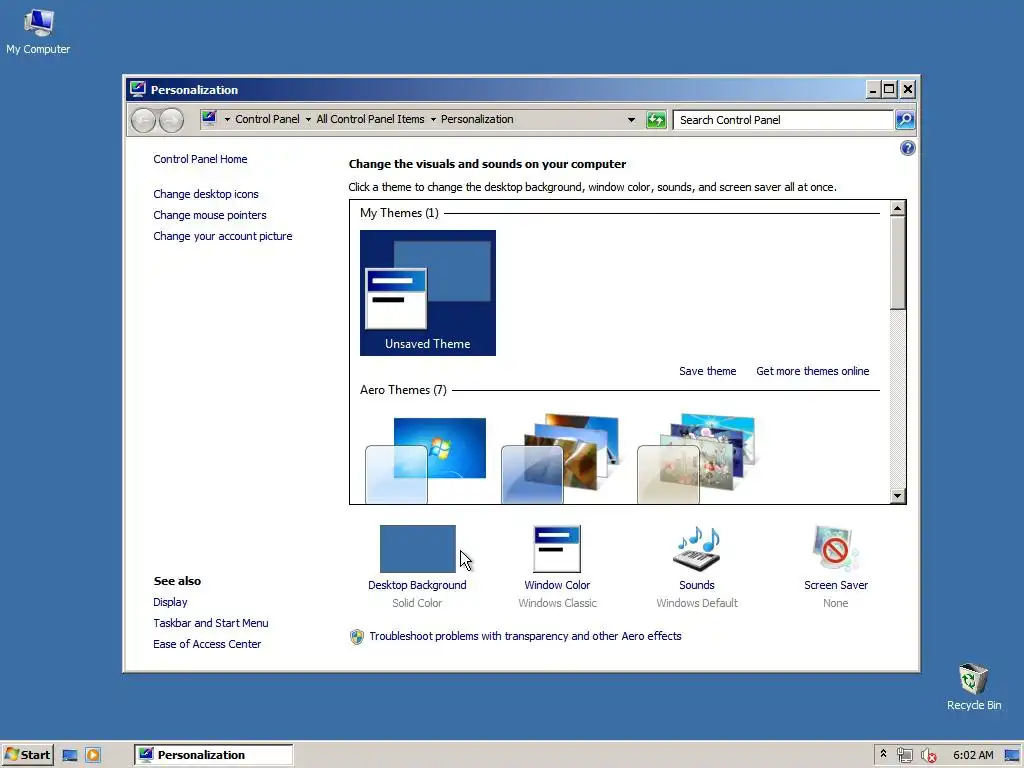
Task: Open Change your account picture link
Action: (x=223, y=236)
